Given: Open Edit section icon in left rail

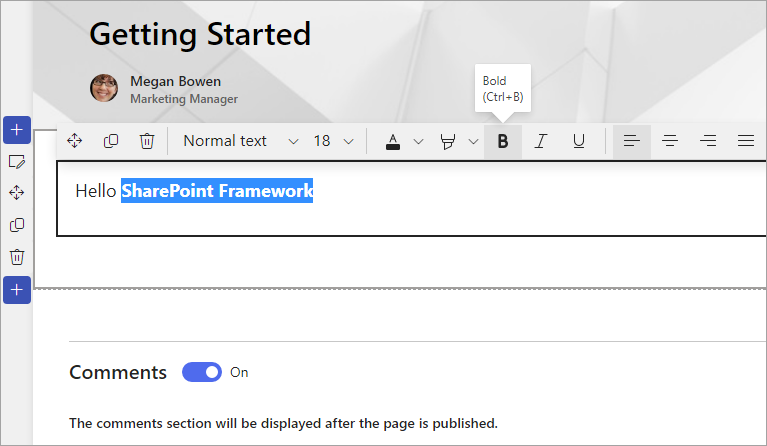Looking at the screenshot, I should 17,162.
